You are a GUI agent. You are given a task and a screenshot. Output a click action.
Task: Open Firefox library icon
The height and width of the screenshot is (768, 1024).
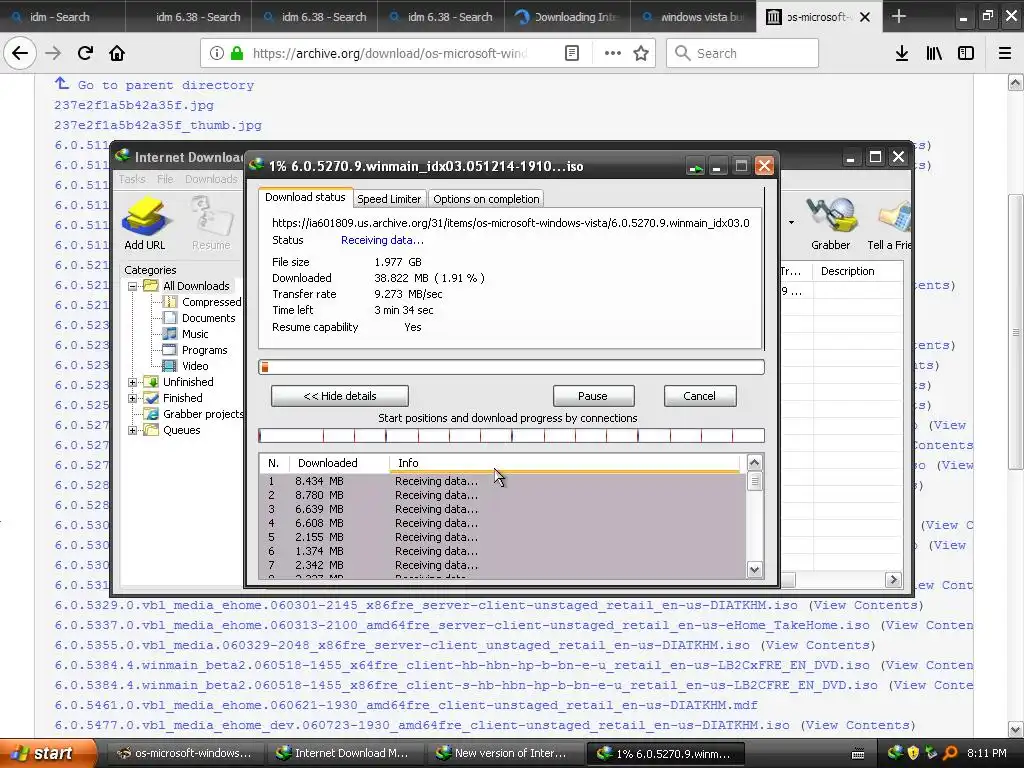(934, 54)
